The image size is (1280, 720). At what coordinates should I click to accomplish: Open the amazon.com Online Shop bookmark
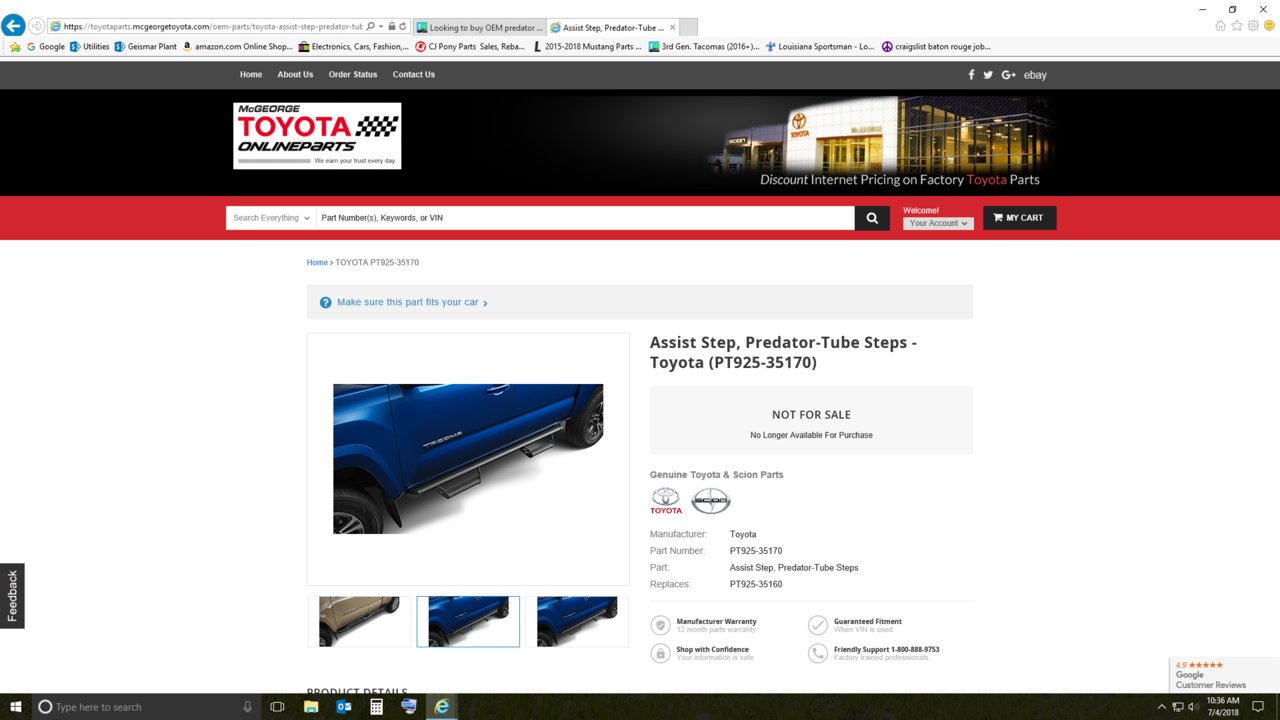click(x=237, y=47)
